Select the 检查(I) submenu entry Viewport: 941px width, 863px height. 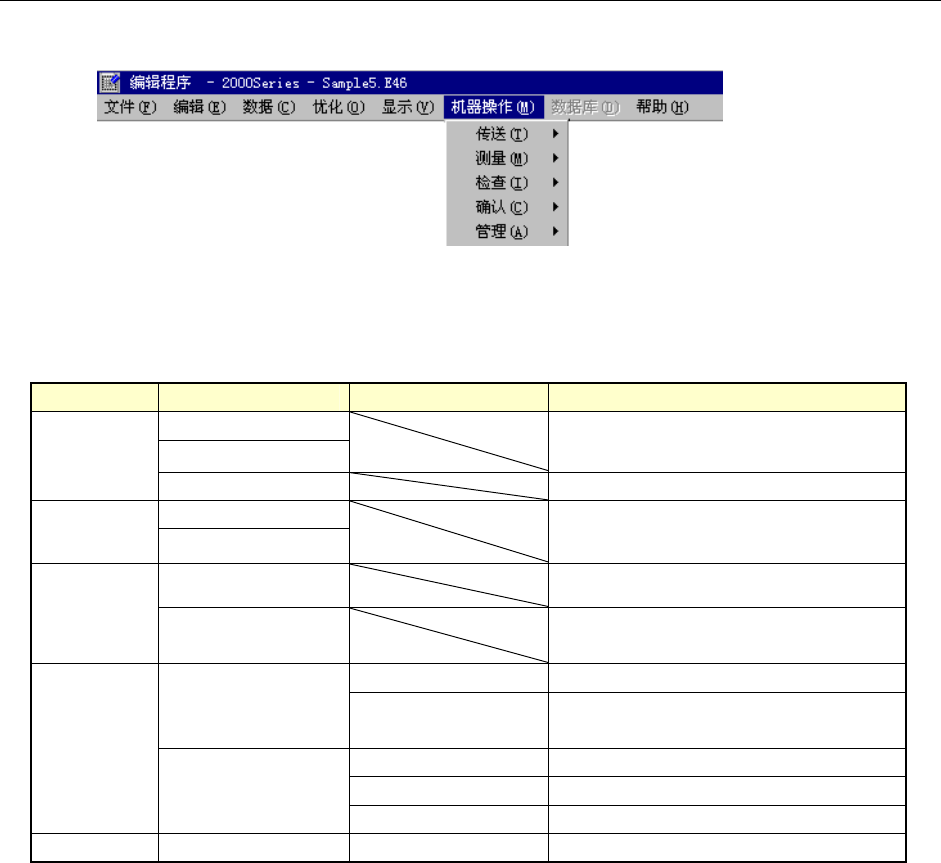(x=507, y=182)
